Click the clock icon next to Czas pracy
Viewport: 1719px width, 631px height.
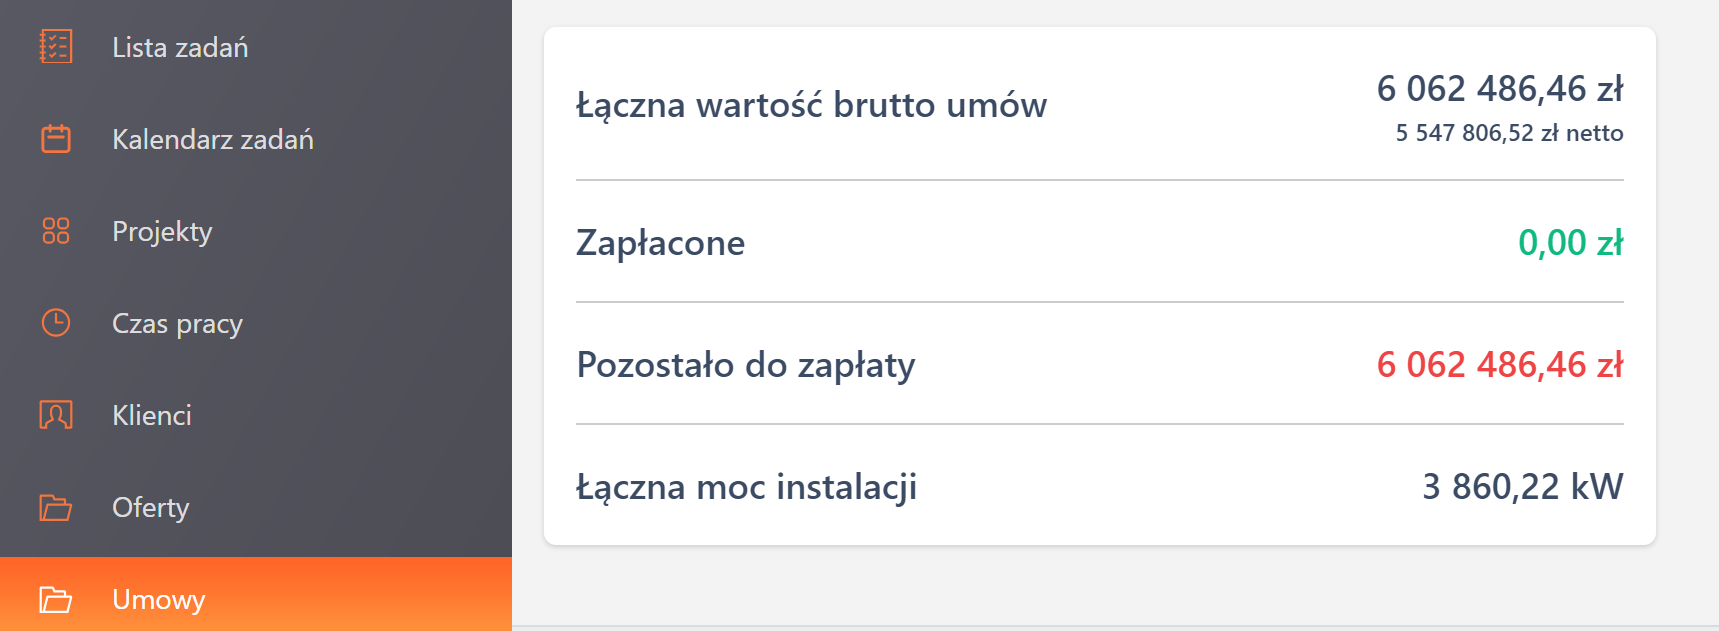pyautogui.click(x=55, y=322)
